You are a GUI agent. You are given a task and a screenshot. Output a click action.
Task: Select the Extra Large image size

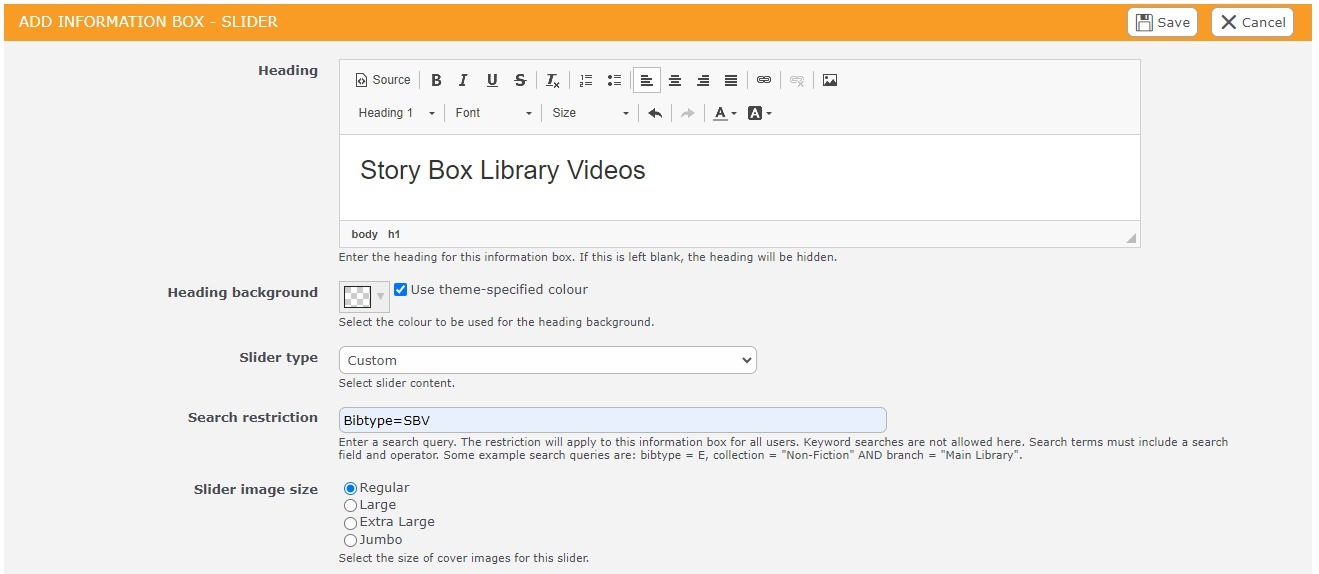tap(350, 522)
